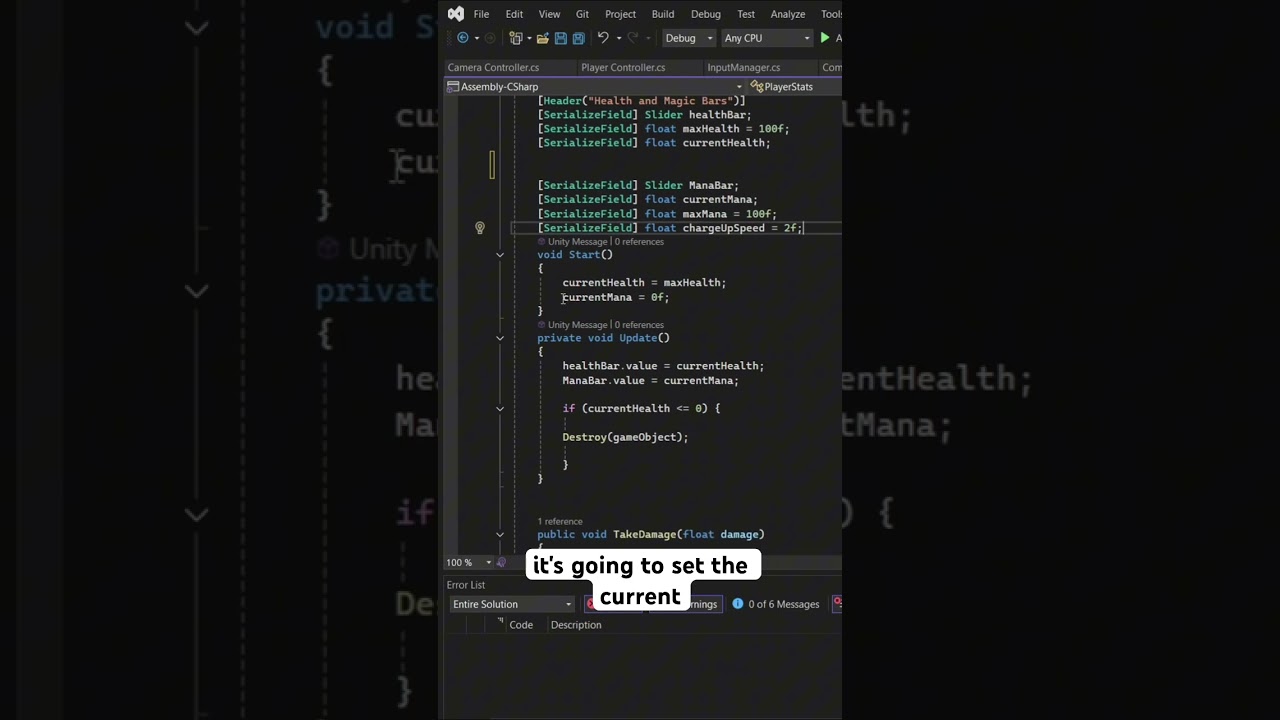Toggle the Warnings filter in Error List

click(x=685, y=604)
